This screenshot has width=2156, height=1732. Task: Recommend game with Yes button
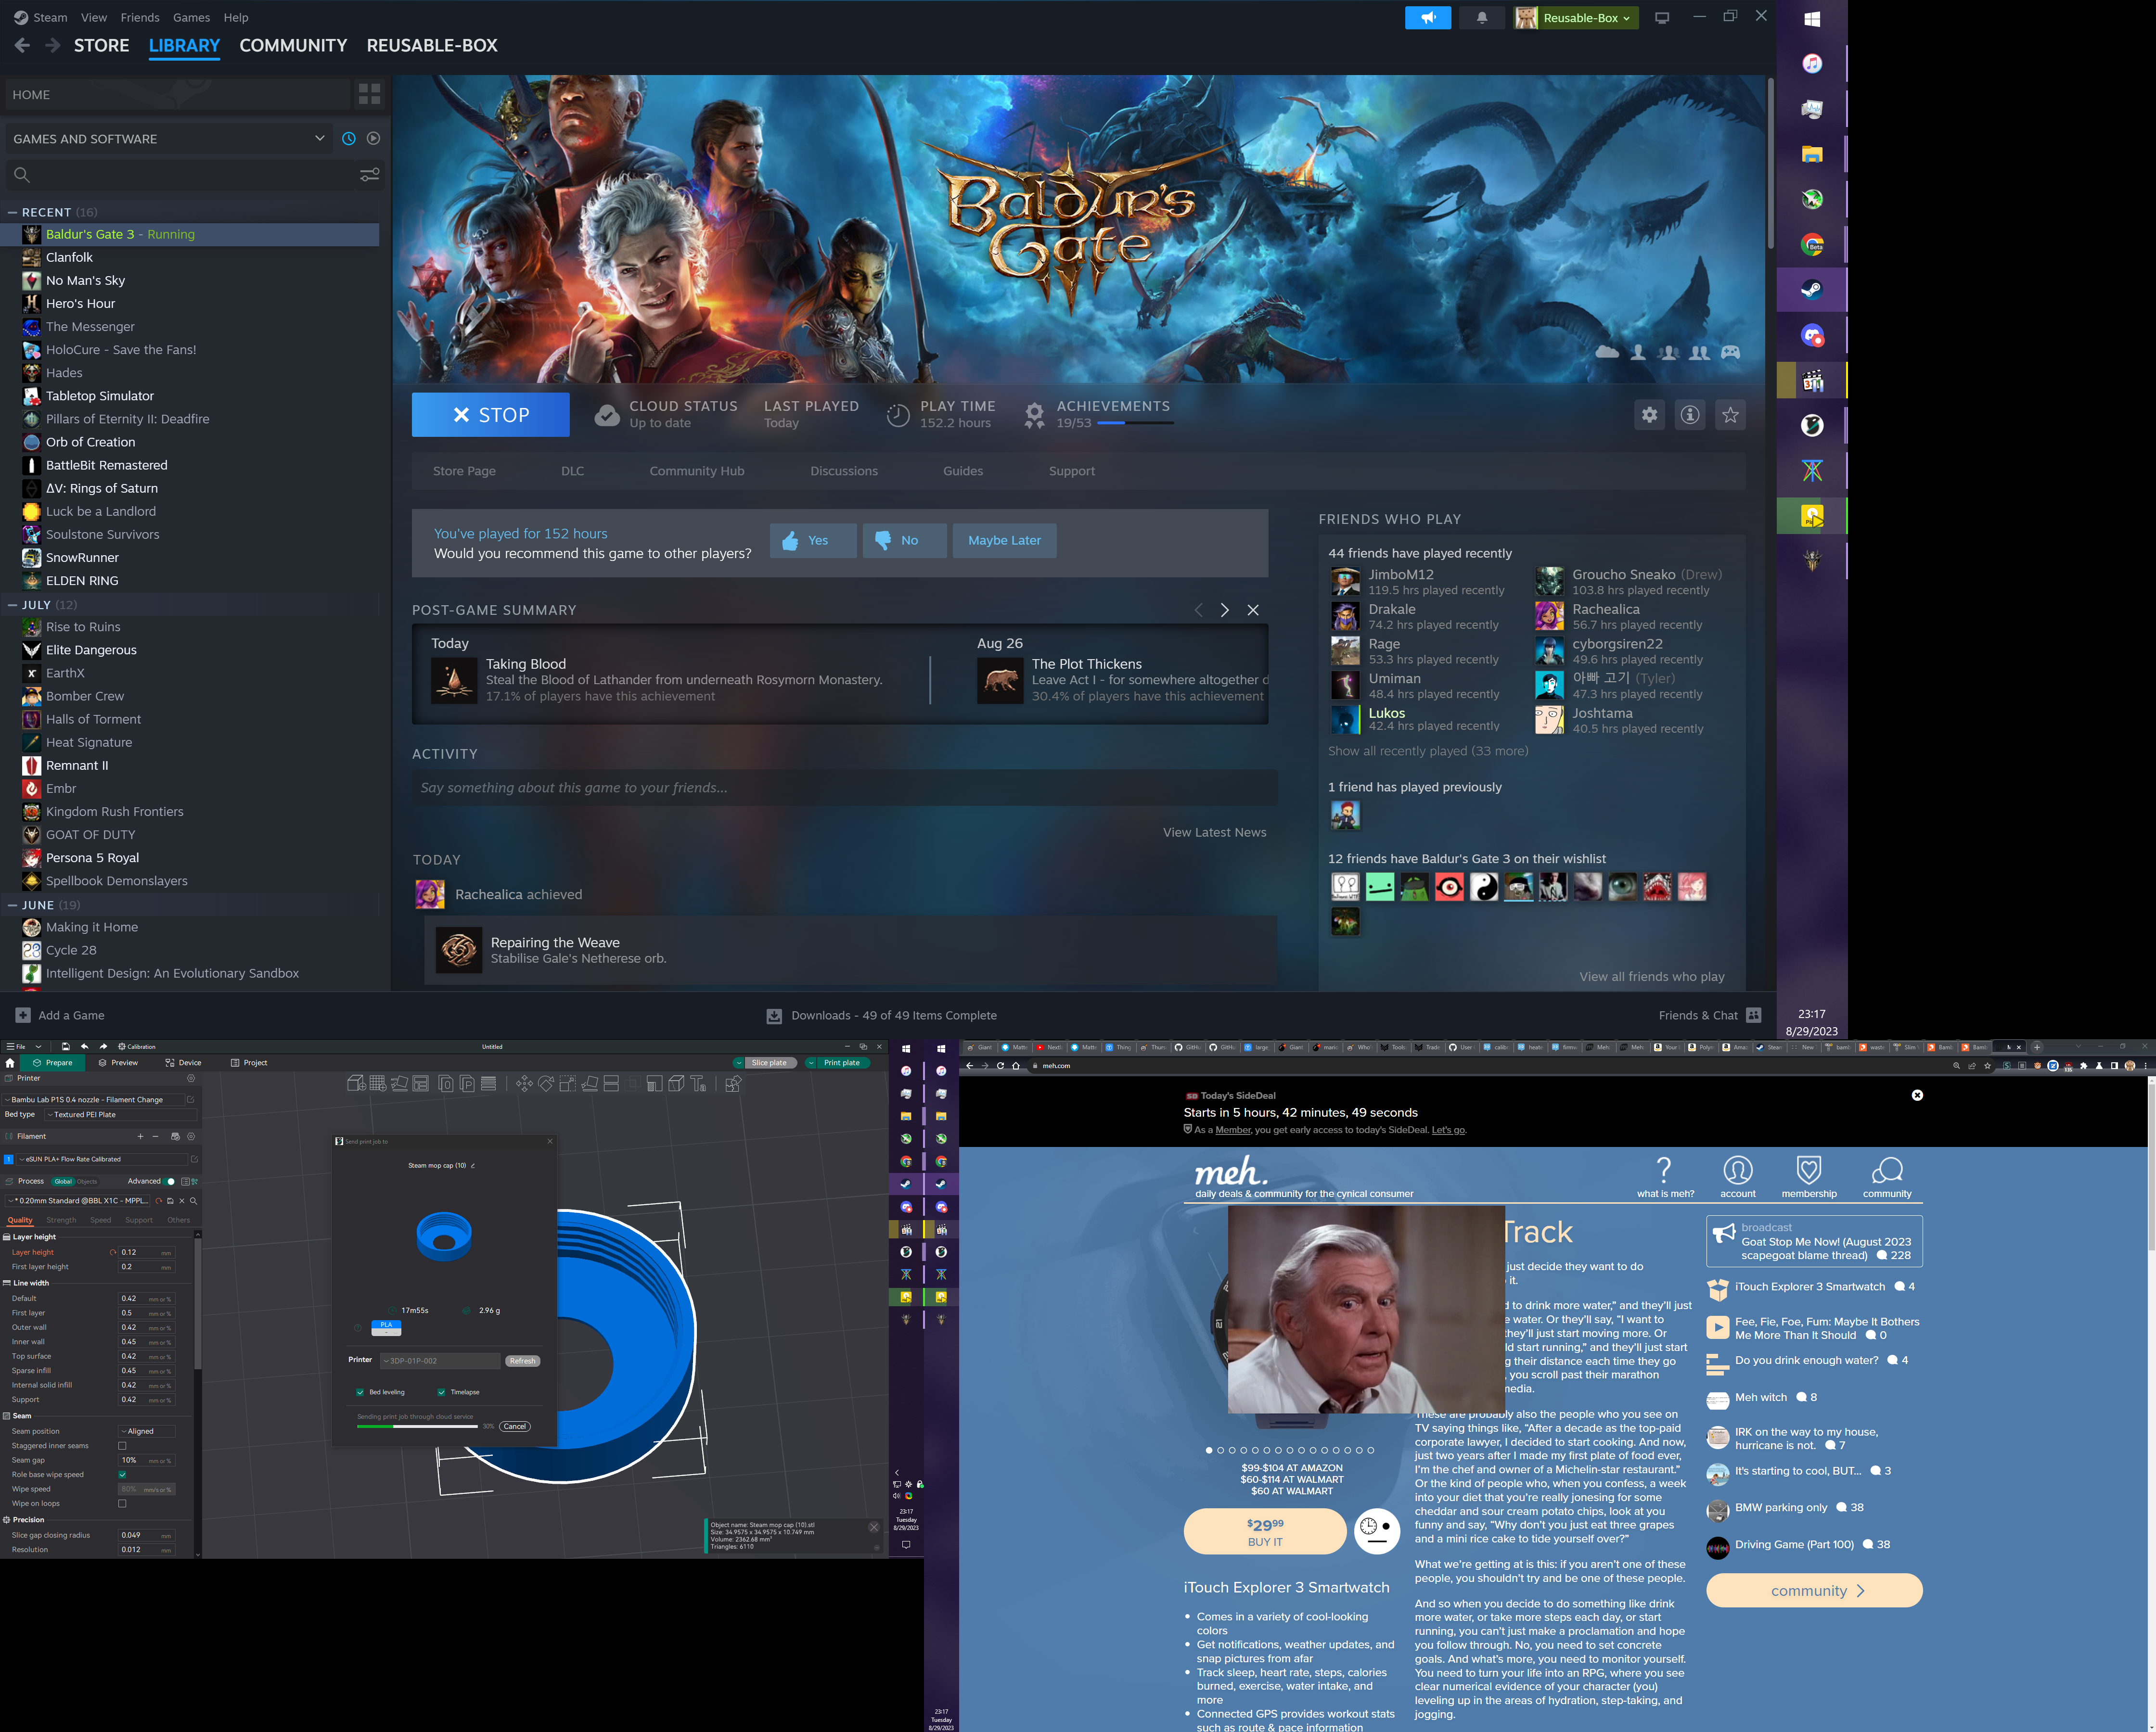(x=813, y=540)
